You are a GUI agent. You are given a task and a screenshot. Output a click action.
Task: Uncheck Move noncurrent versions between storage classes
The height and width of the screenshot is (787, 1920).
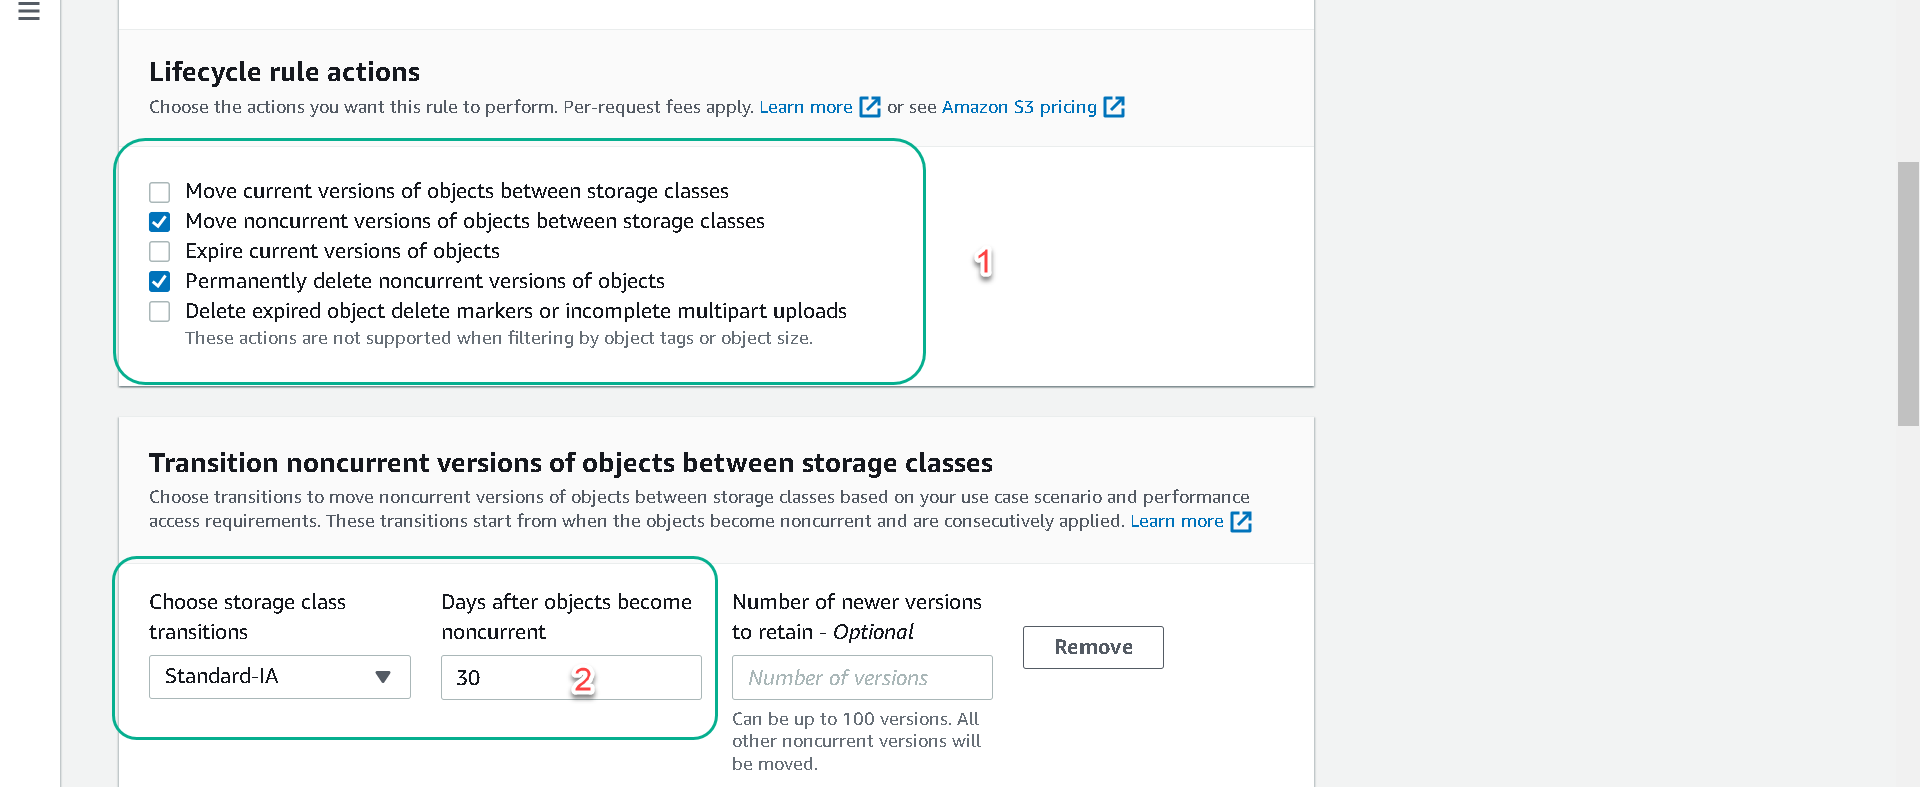pyautogui.click(x=160, y=222)
